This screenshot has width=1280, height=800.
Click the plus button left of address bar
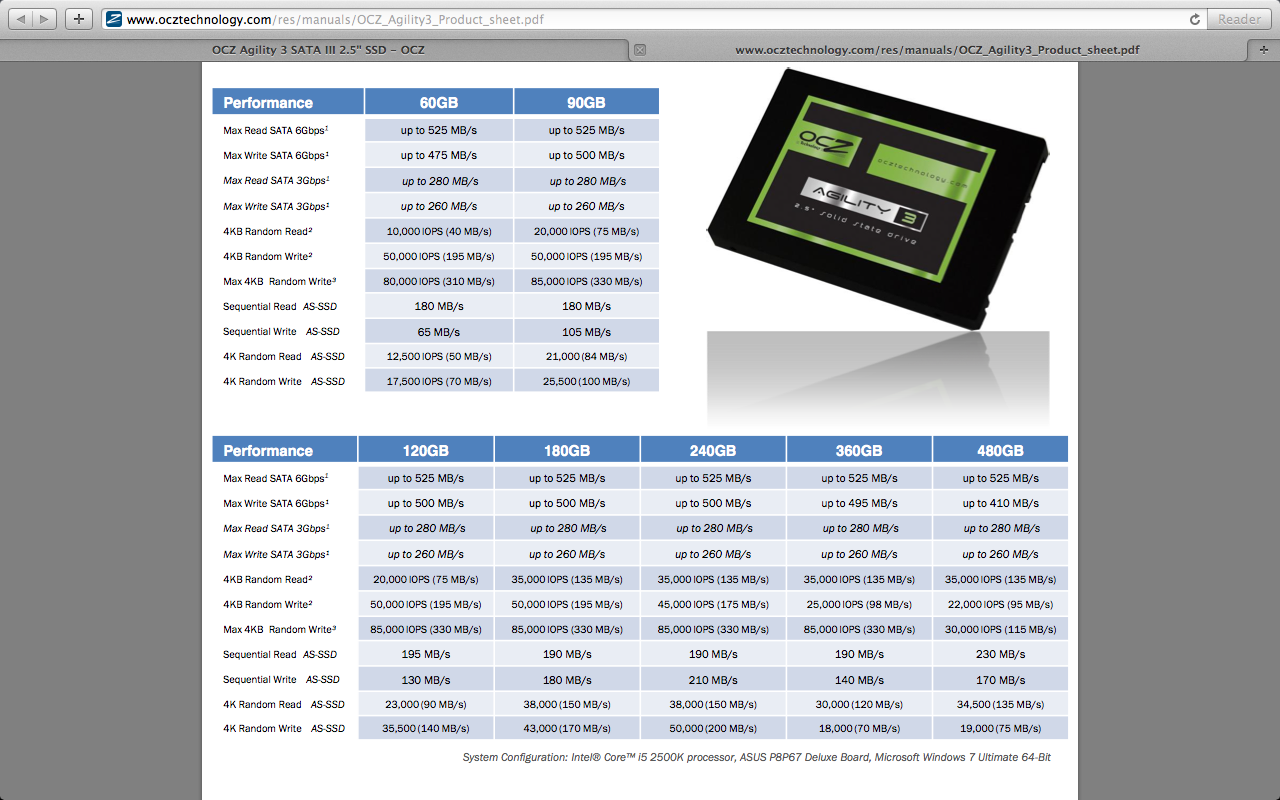tap(79, 19)
